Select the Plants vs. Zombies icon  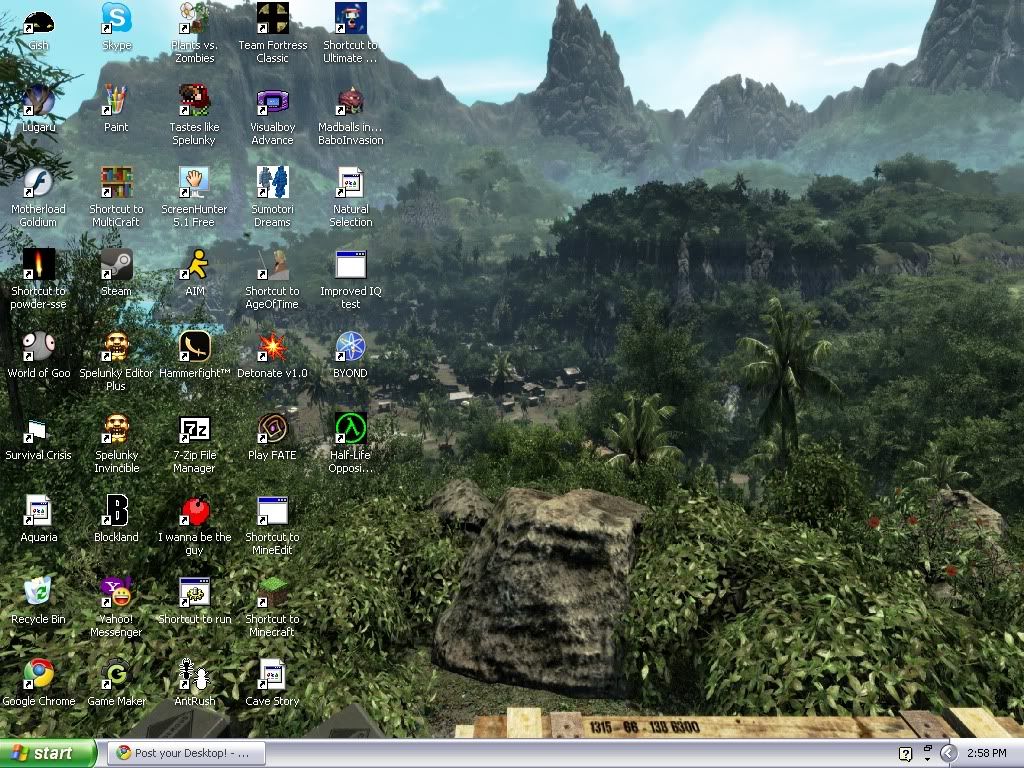(195, 20)
